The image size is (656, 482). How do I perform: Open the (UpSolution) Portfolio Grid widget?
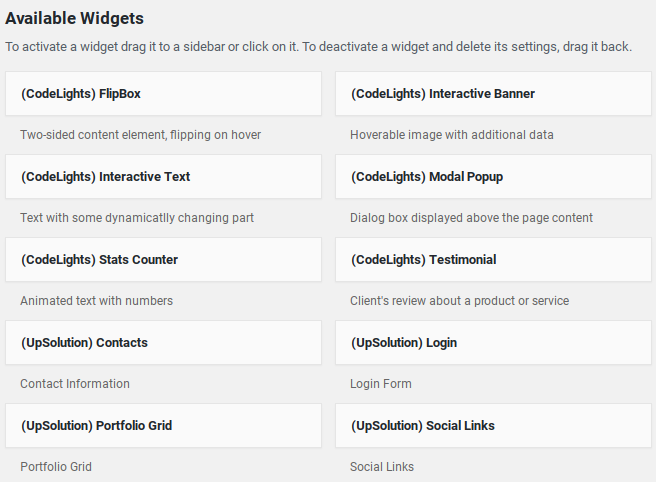point(163,426)
